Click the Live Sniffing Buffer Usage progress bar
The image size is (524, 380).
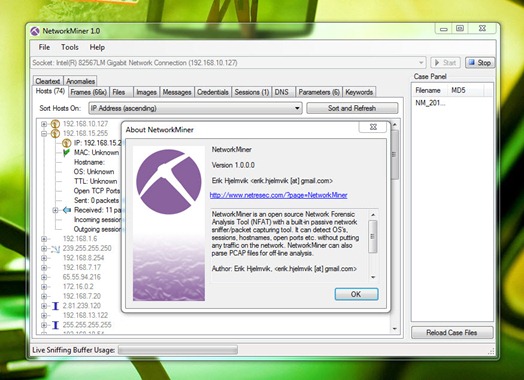tap(178, 350)
